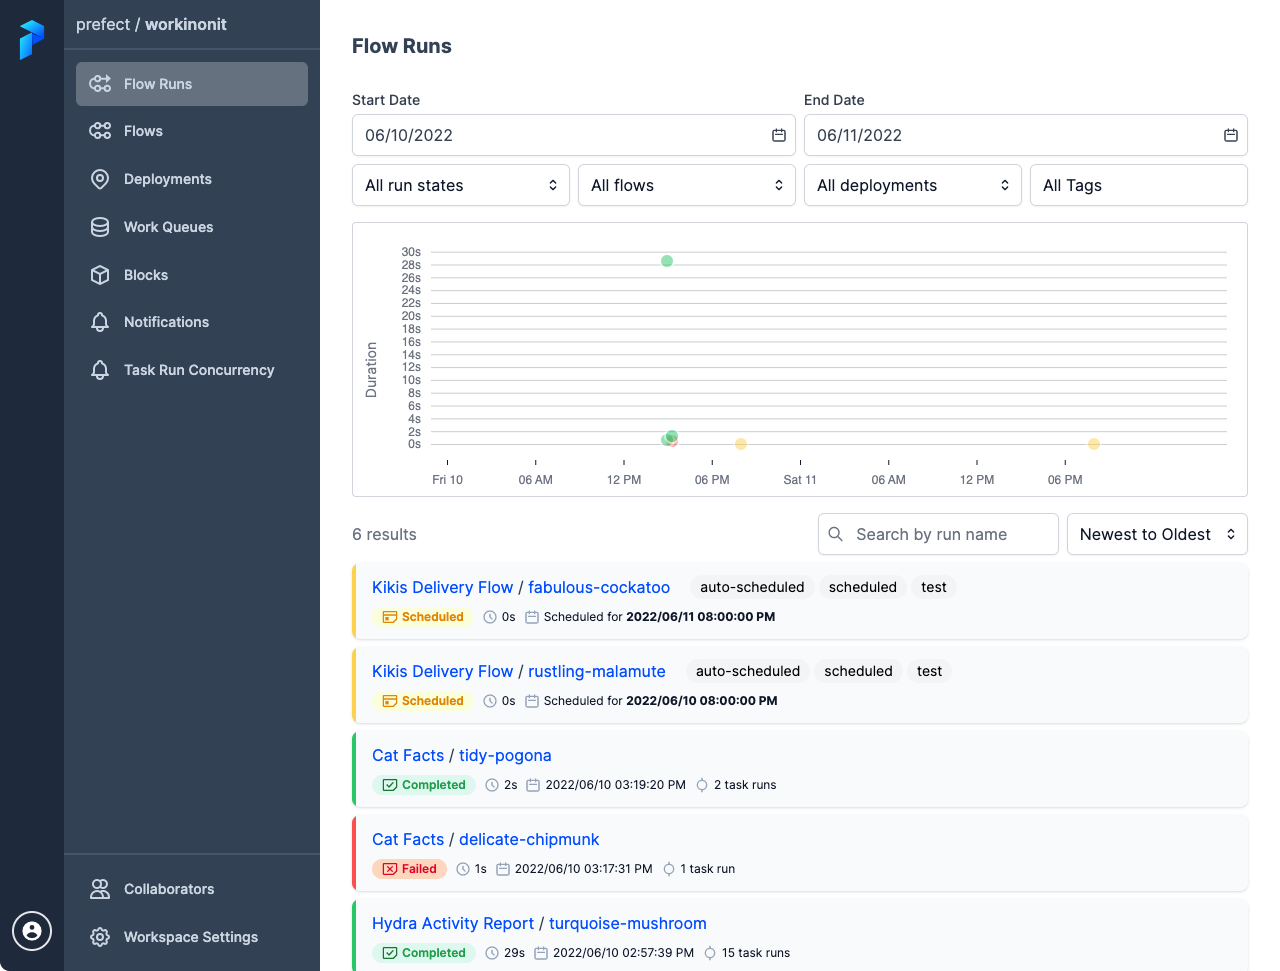Open Task Run Concurrency page
Image resolution: width=1280 pixels, height=971 pixels.
[192, 370]
